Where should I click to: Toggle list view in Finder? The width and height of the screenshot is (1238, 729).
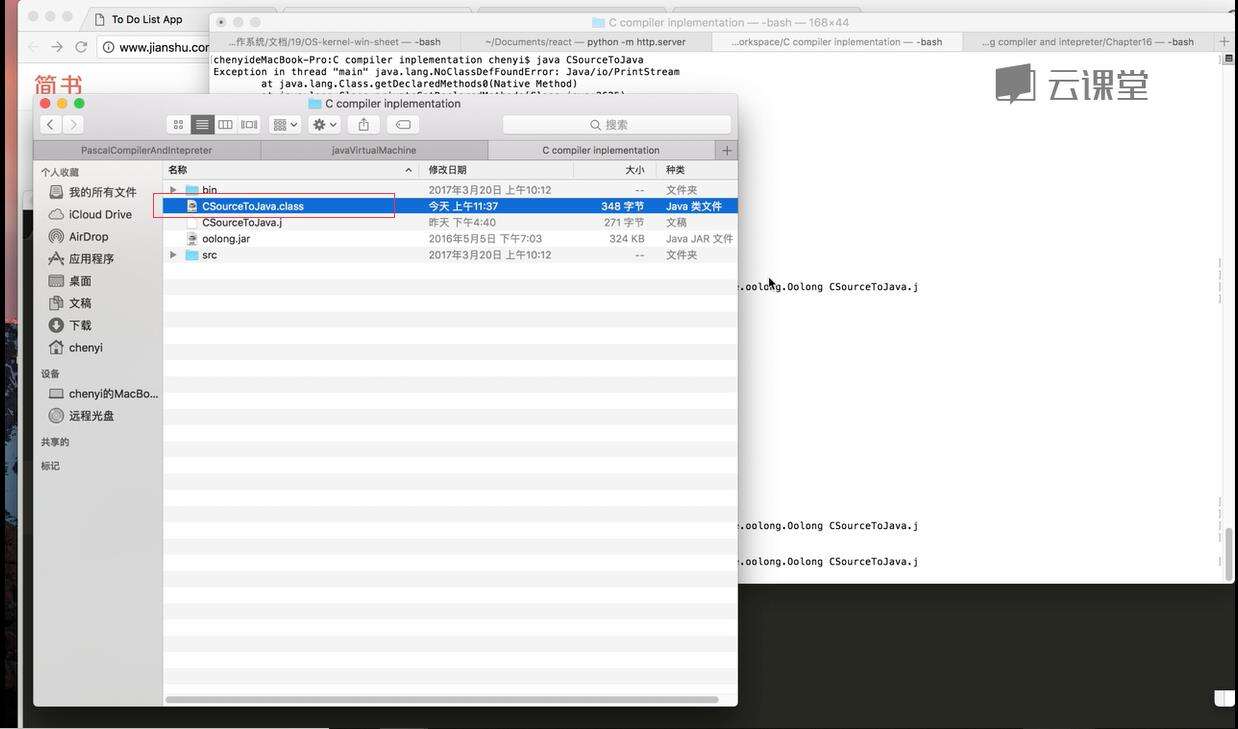(x=202, y=125)
